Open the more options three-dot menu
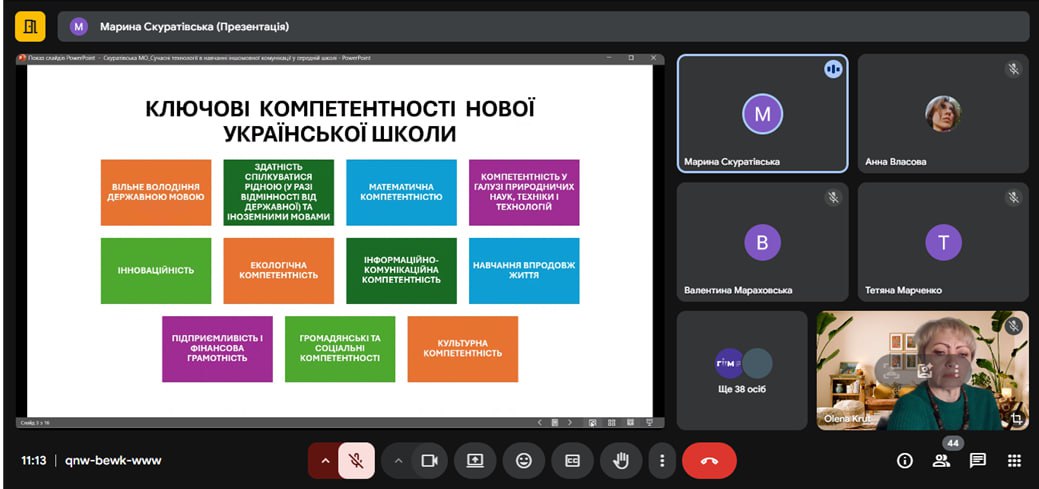The width and height of the screenshot is (1039, 489). point(662,461)
